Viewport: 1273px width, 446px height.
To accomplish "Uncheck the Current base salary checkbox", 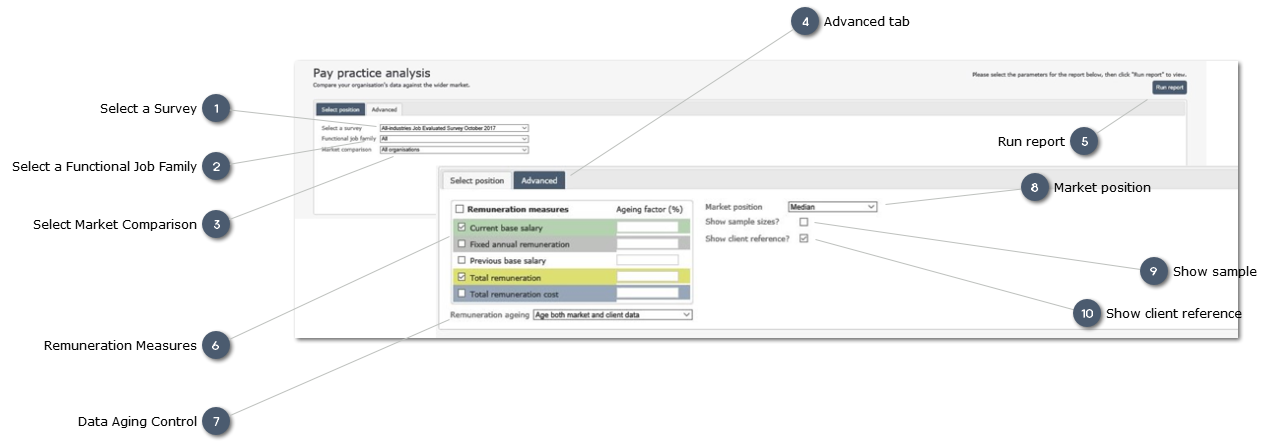I will tap(461, 228).
